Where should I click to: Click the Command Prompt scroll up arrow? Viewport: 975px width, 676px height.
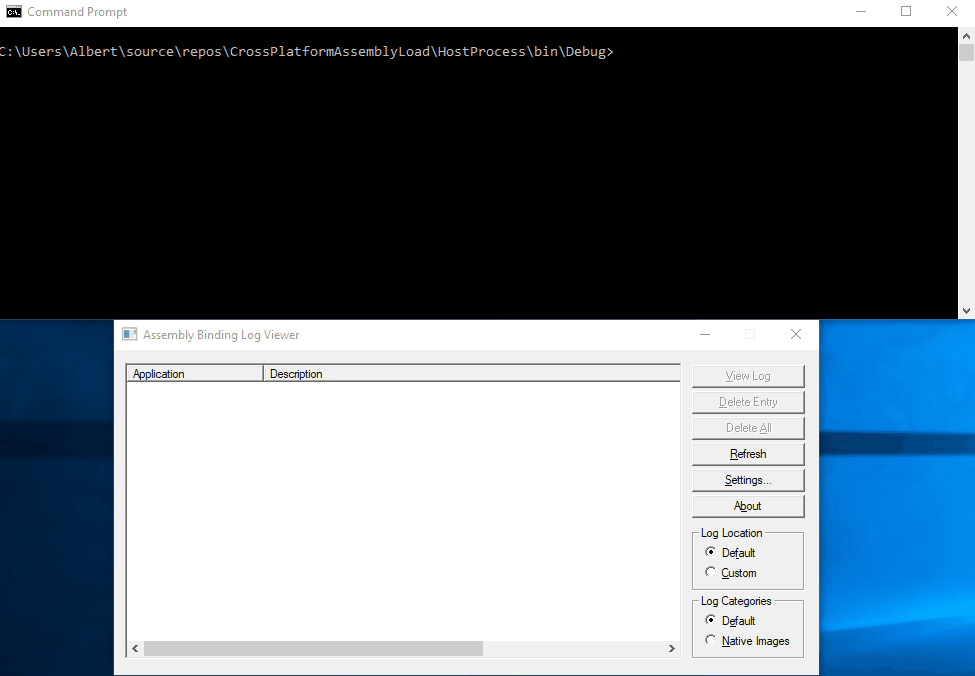[x=966, y=35]
